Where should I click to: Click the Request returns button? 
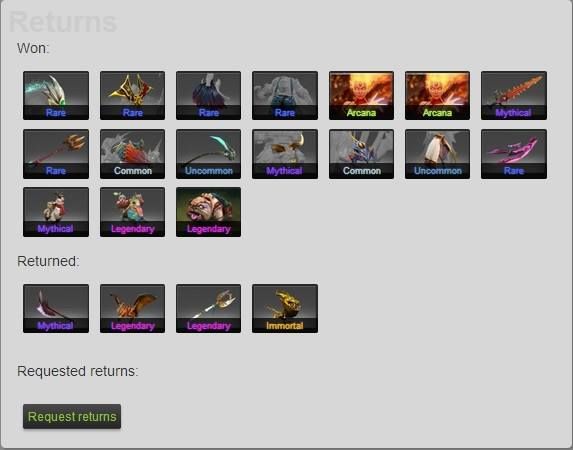72,416
